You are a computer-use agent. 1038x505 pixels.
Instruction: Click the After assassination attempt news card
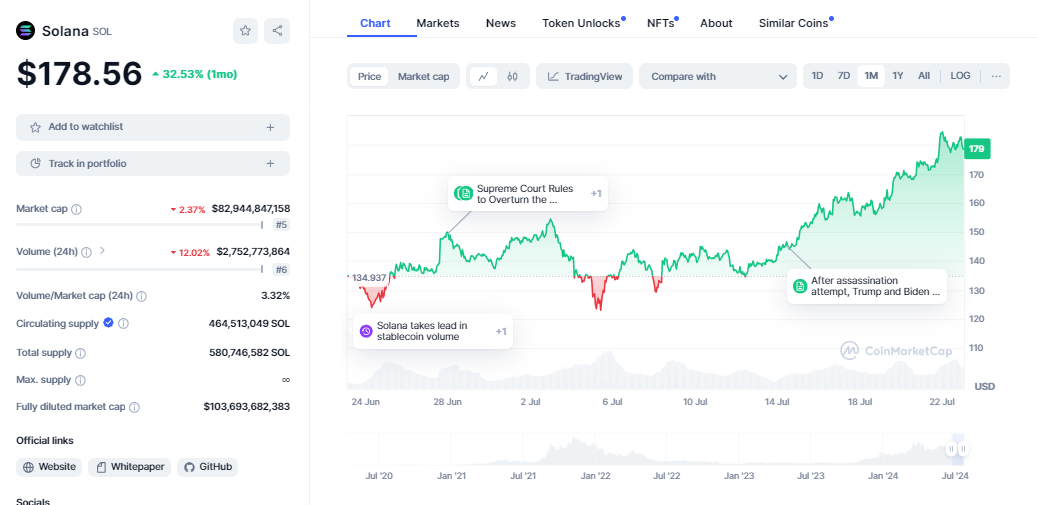[867, 286]
